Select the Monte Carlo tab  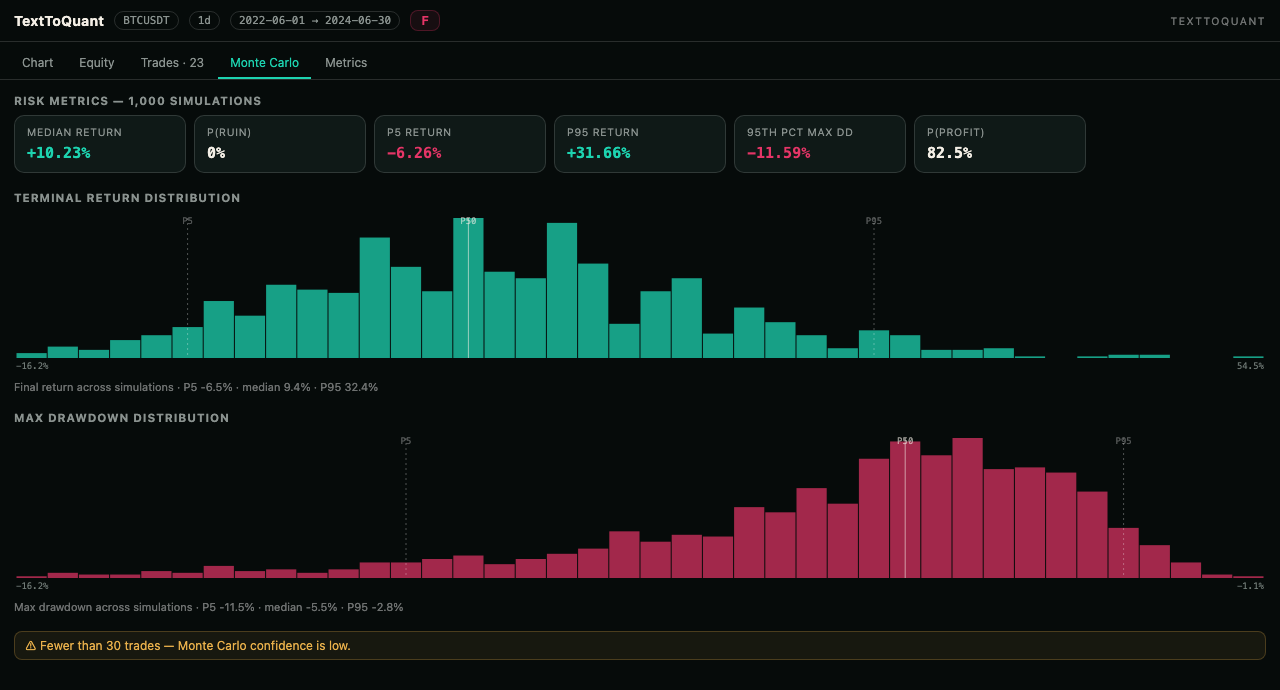[264, 62]
